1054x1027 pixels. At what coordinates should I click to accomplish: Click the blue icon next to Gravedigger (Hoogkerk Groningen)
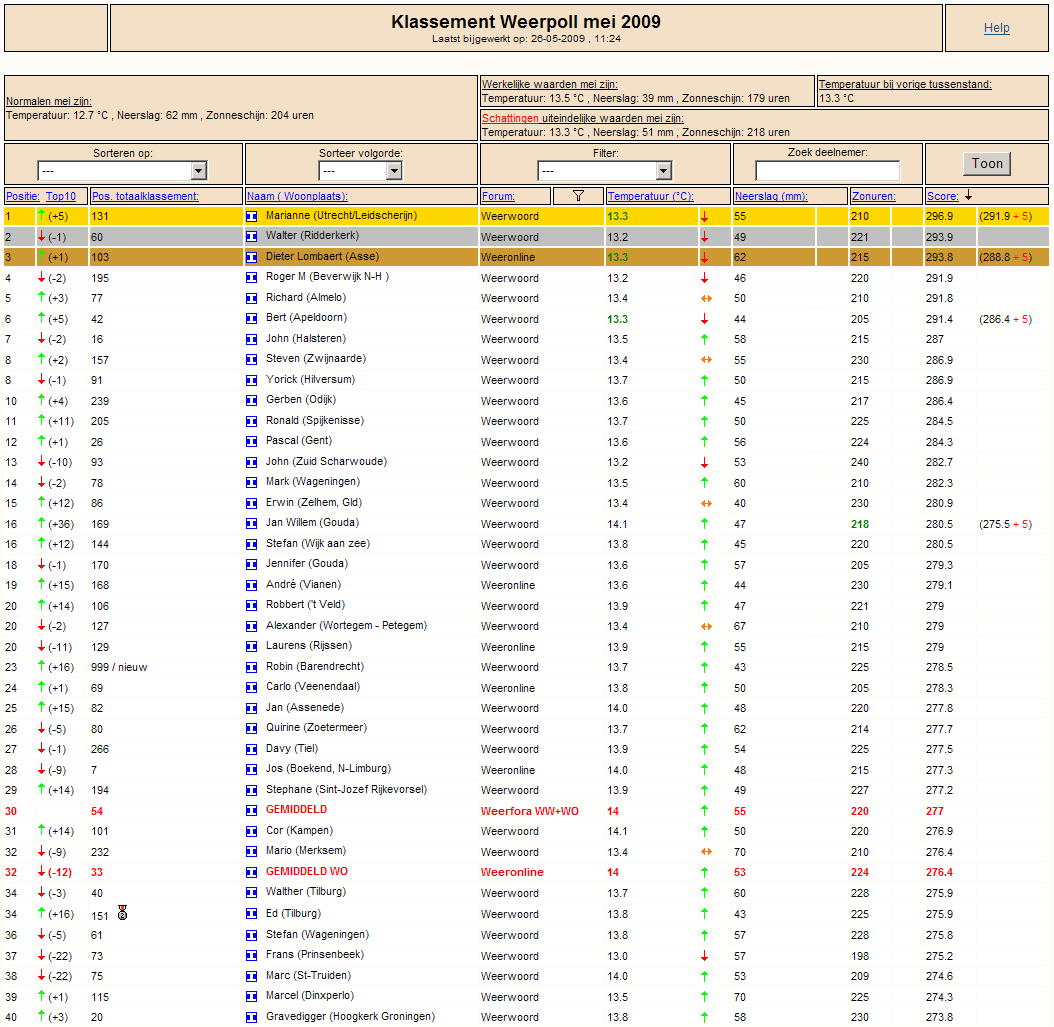pos(252,1017)
